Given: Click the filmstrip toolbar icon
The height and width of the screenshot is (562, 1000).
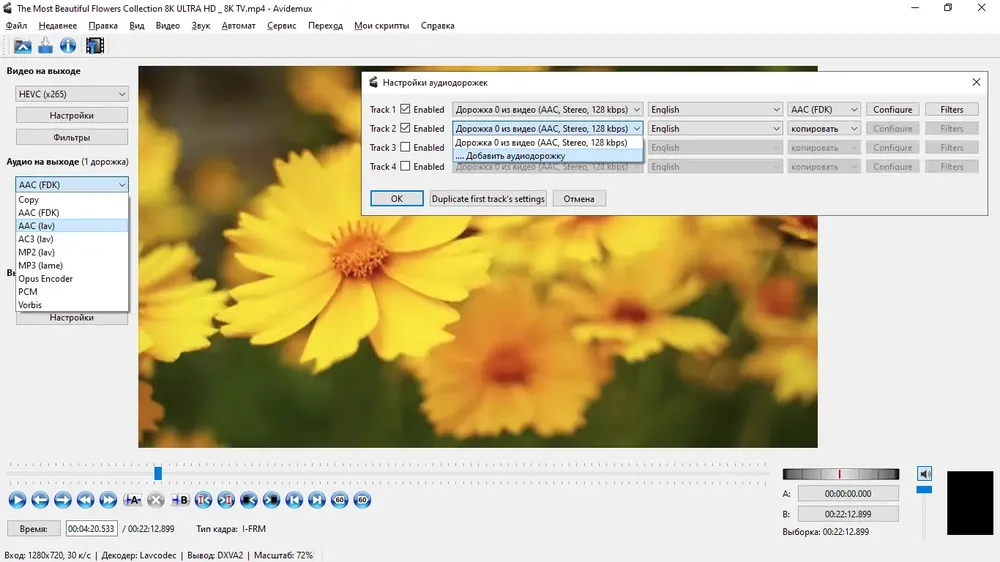Looking at the screenshot, I should click(x=95, y=45).
